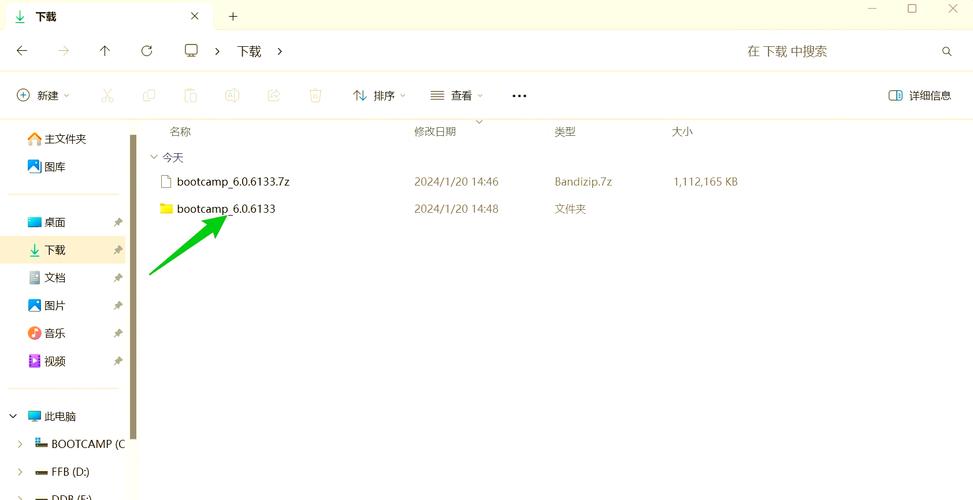Close the 下载 tab

pos(194,16)
